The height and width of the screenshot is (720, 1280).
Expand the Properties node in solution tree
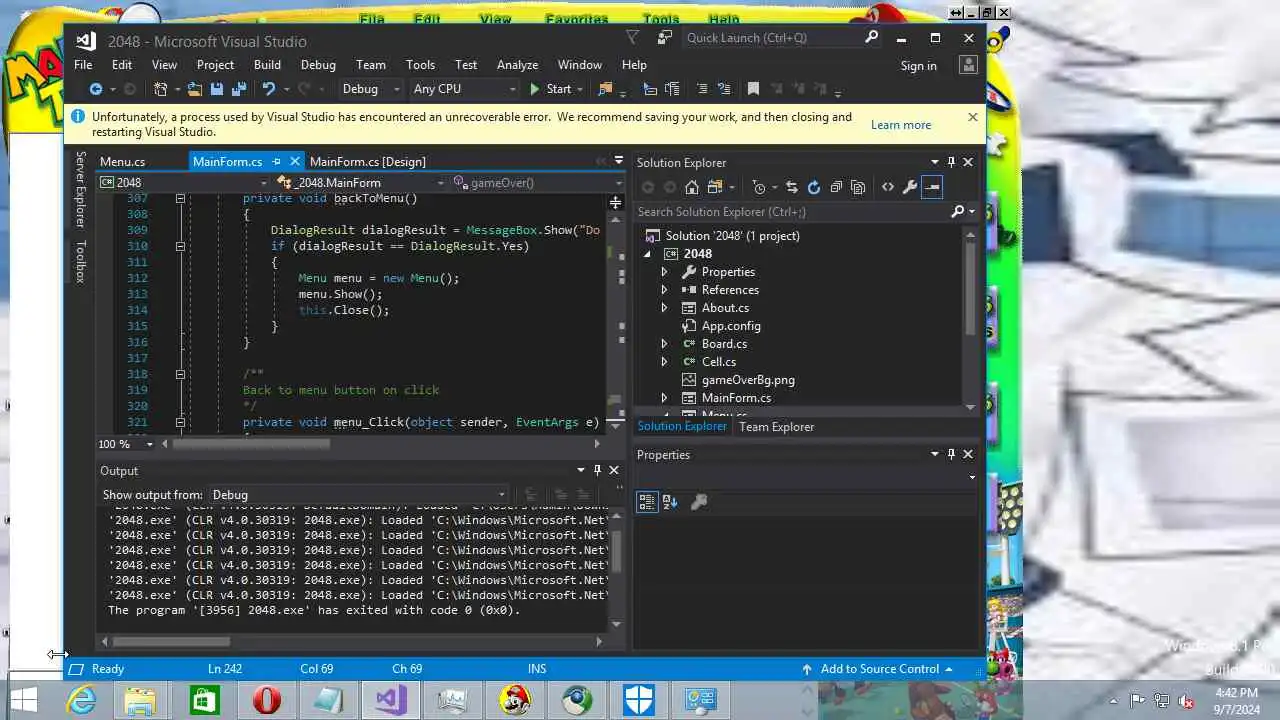pos(664,272)
